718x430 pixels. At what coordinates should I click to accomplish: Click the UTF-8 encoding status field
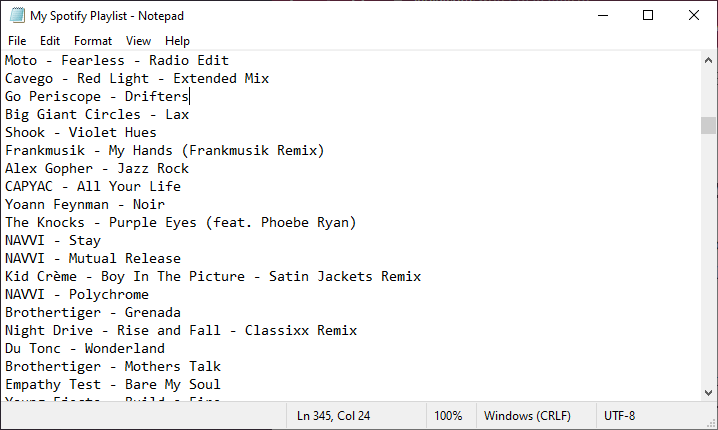[620, 416]
